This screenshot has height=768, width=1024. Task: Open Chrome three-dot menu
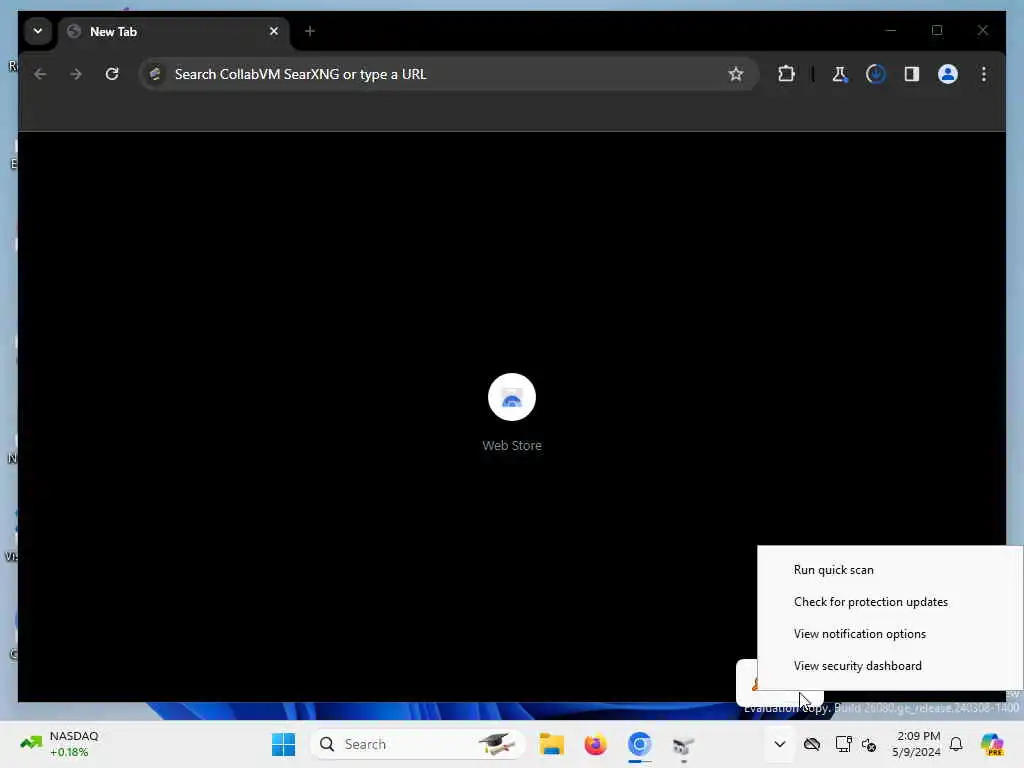pyautogui.click(x=984, y=74)
